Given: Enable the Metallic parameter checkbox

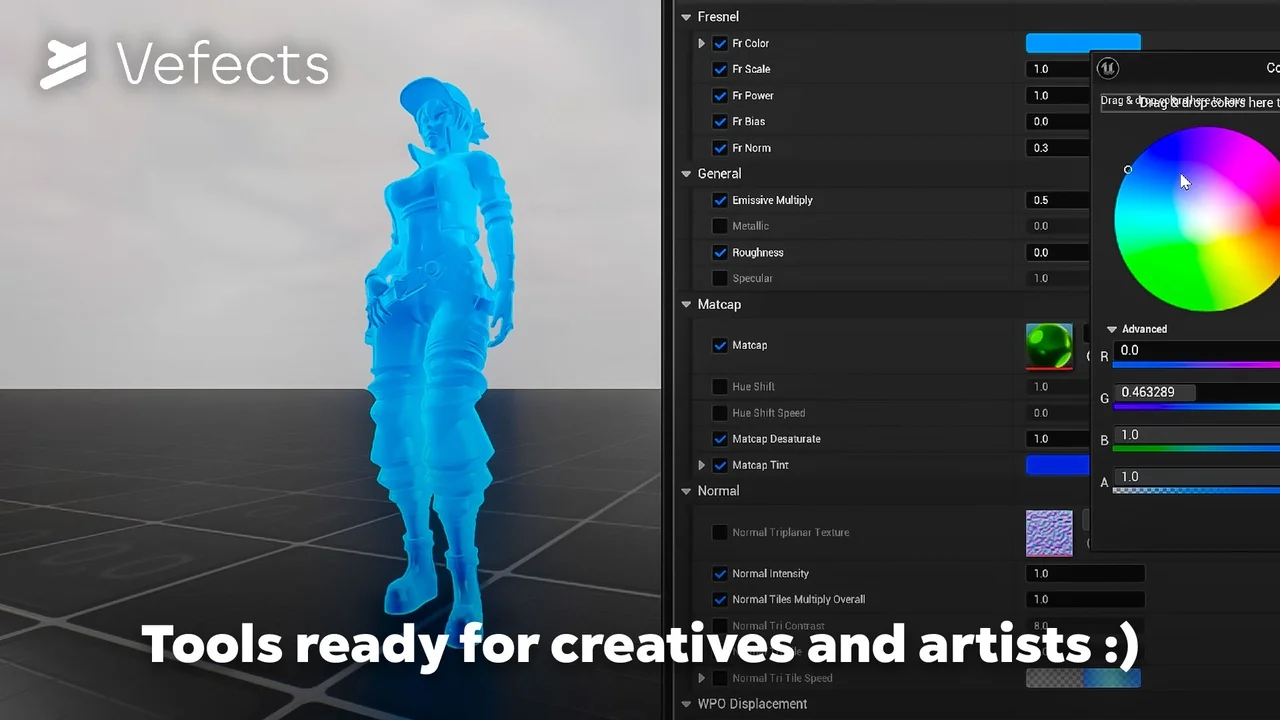Looking at the screenshot, I should click(x=720, y=226).
